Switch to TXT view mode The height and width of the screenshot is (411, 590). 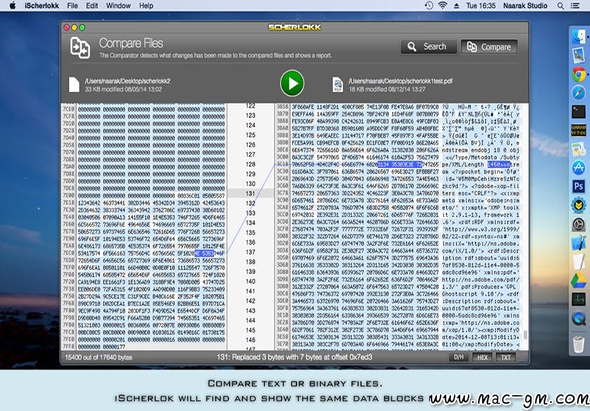(506, 357)
